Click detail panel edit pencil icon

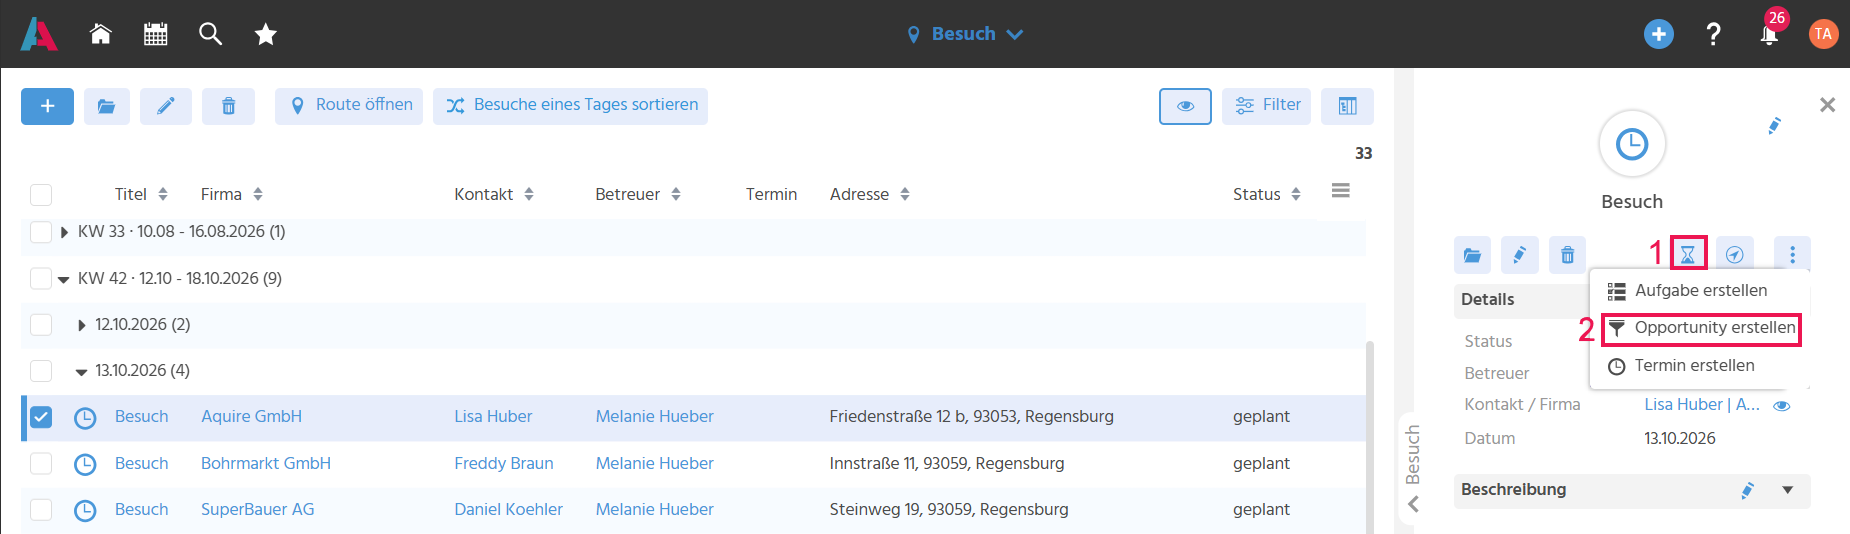click(x=1519, y=255)
